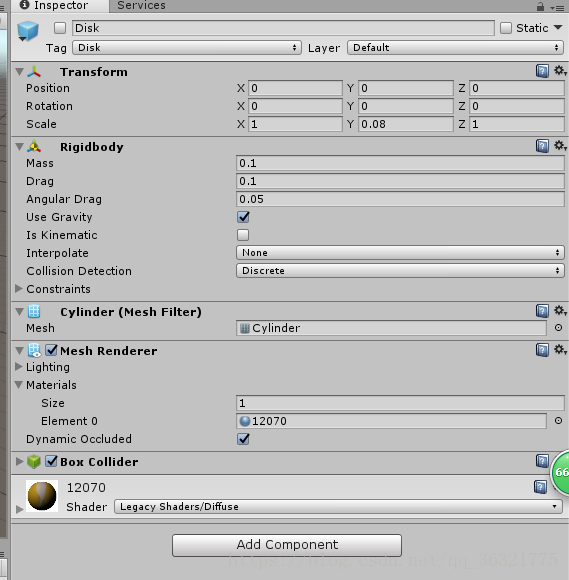The height and width of the screenshot is (580, 569).
Task: Click the Mesh field showing Cylinder
Action: coord(391,328)
